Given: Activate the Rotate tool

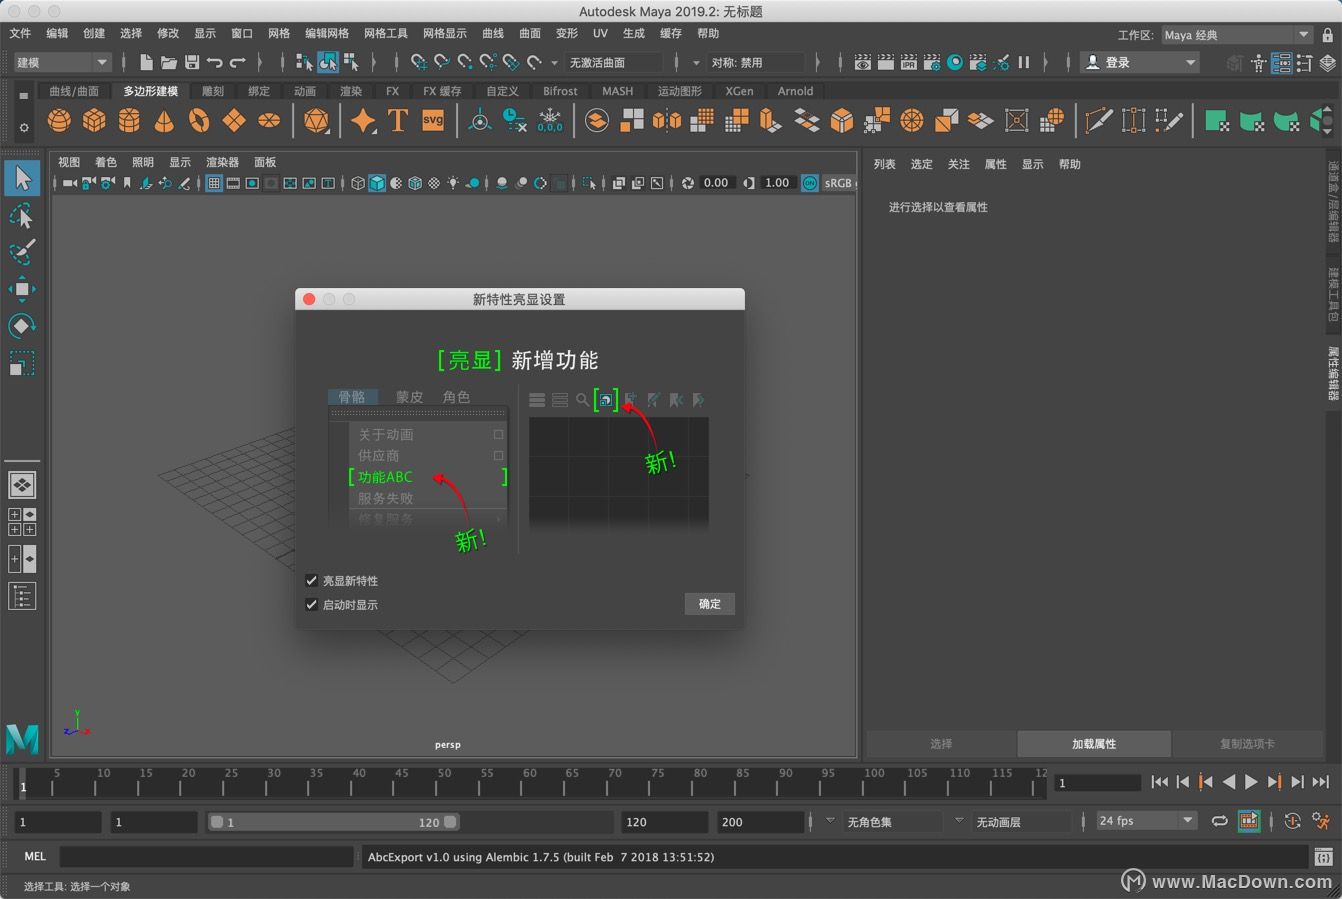Looking at the screenshot, I should [22, 326].
